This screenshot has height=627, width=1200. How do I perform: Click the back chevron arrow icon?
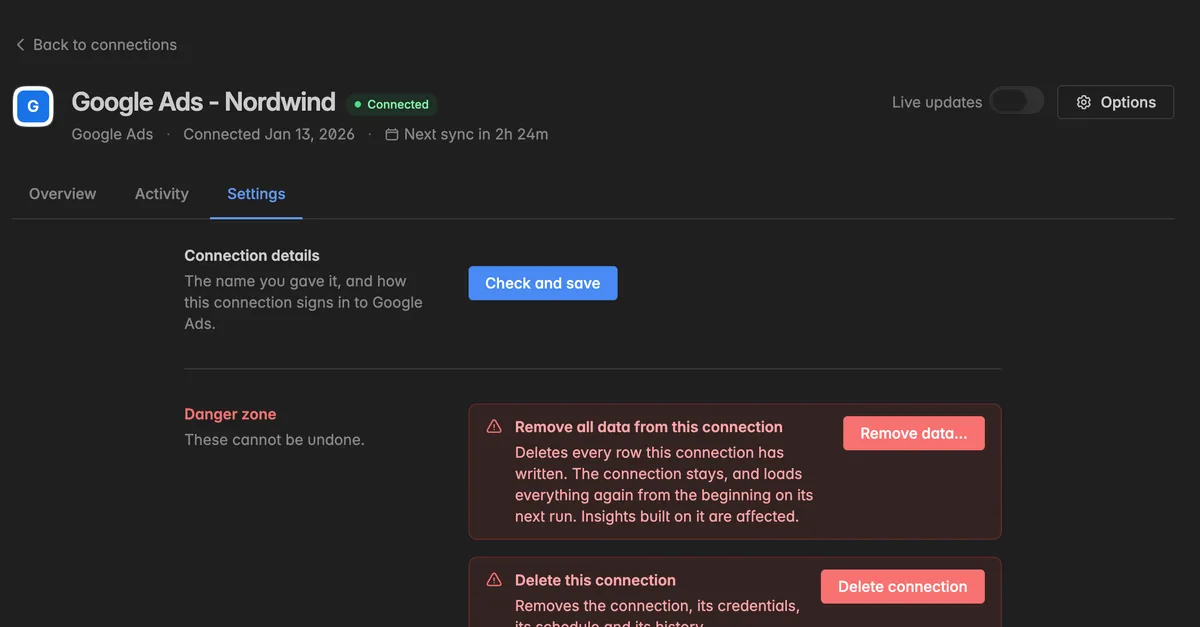pos(20,45)
